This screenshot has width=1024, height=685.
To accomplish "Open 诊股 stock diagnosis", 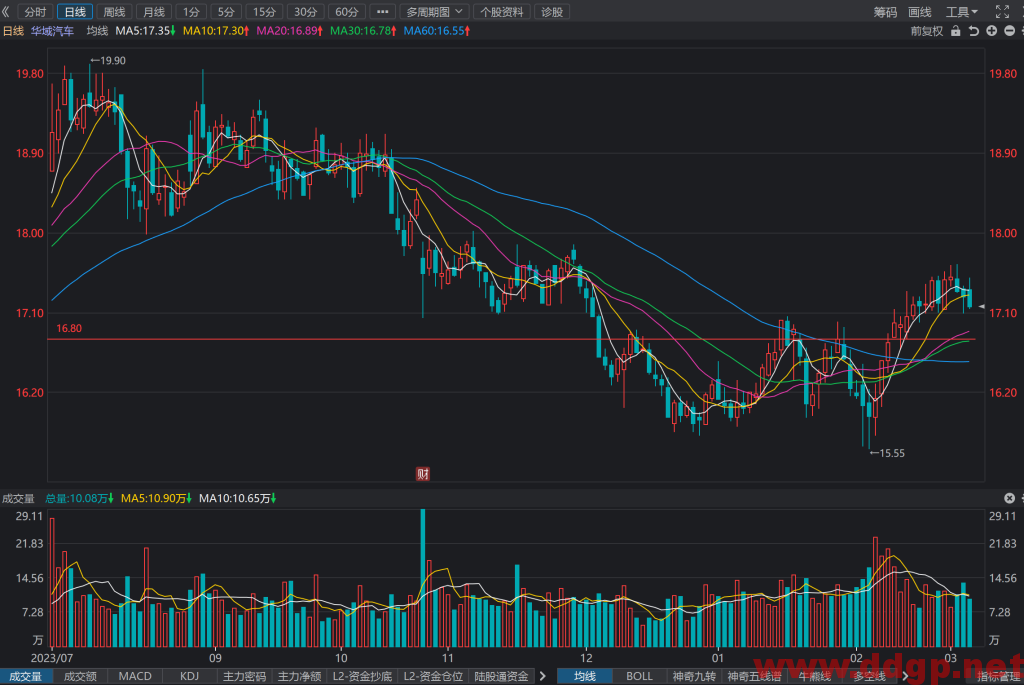I will pos(552,12).
